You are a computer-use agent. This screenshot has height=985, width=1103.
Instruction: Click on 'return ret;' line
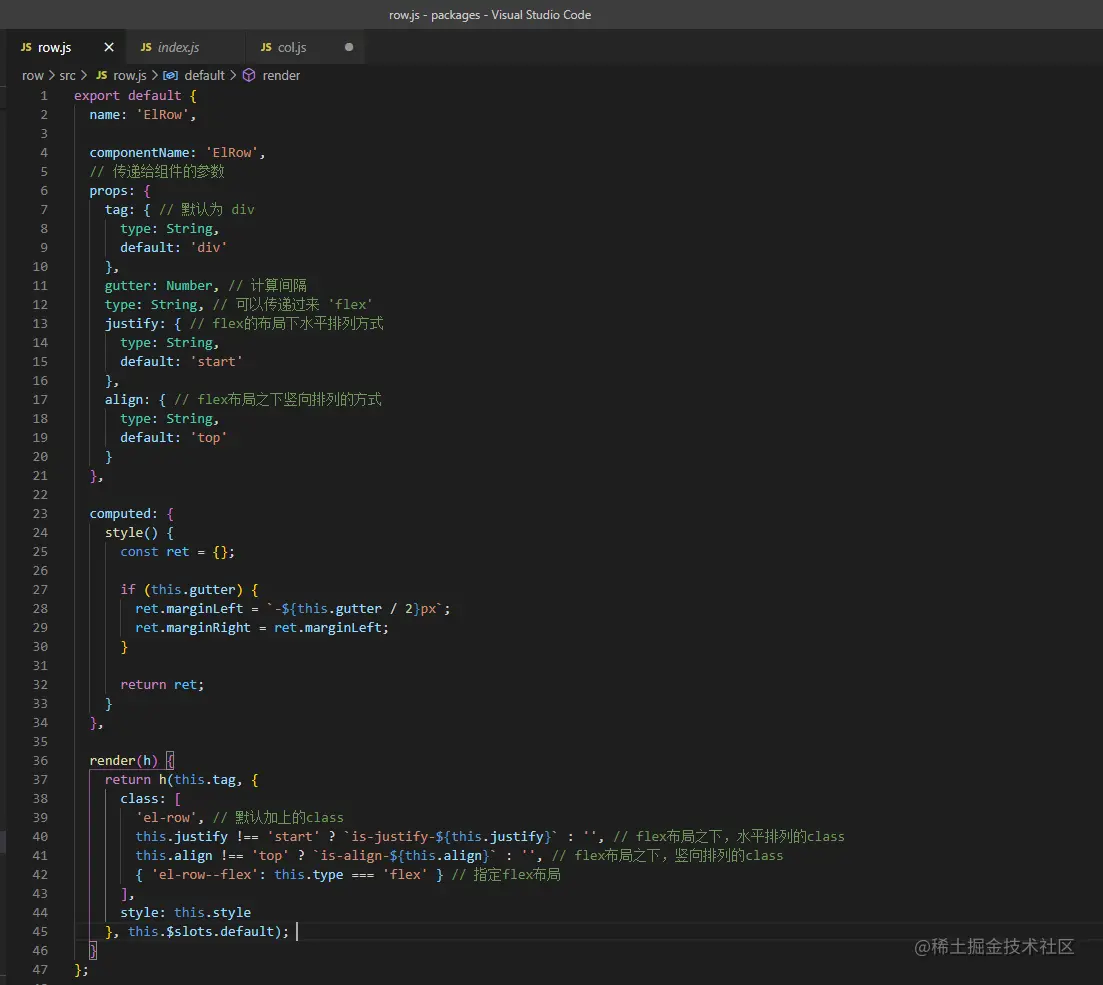162,685
